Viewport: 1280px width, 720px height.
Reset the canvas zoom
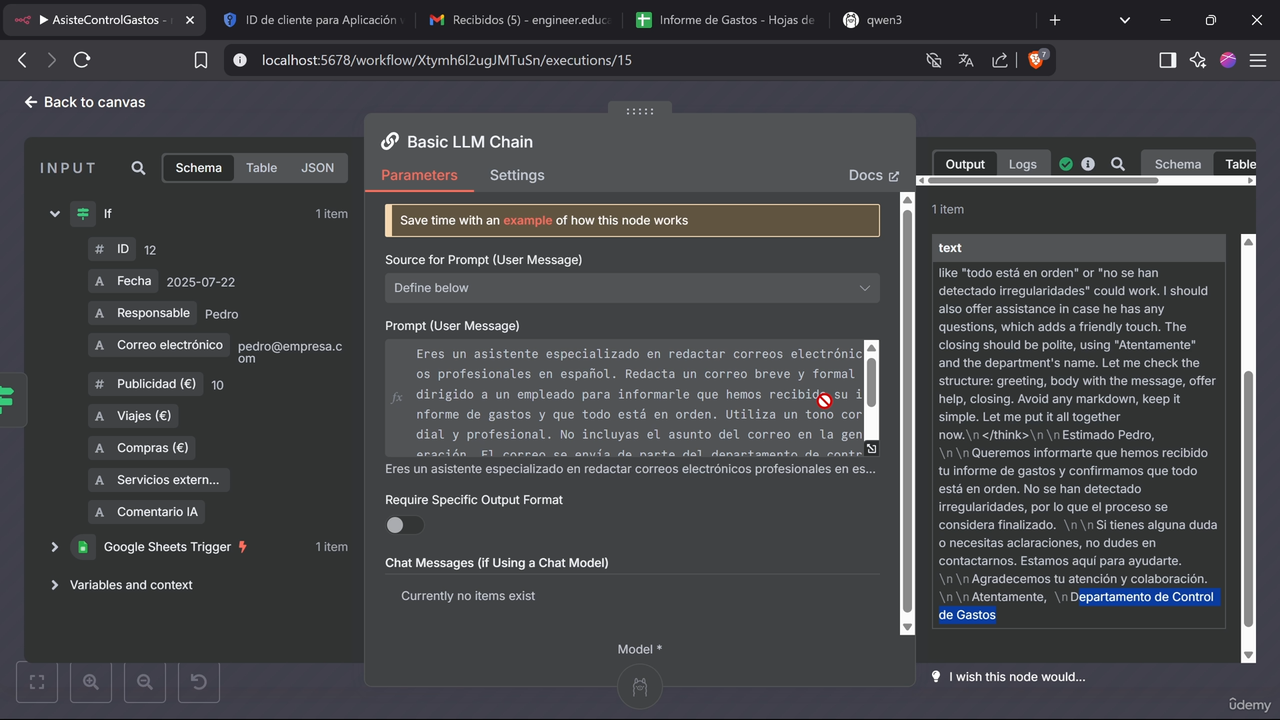click(199, 682)
